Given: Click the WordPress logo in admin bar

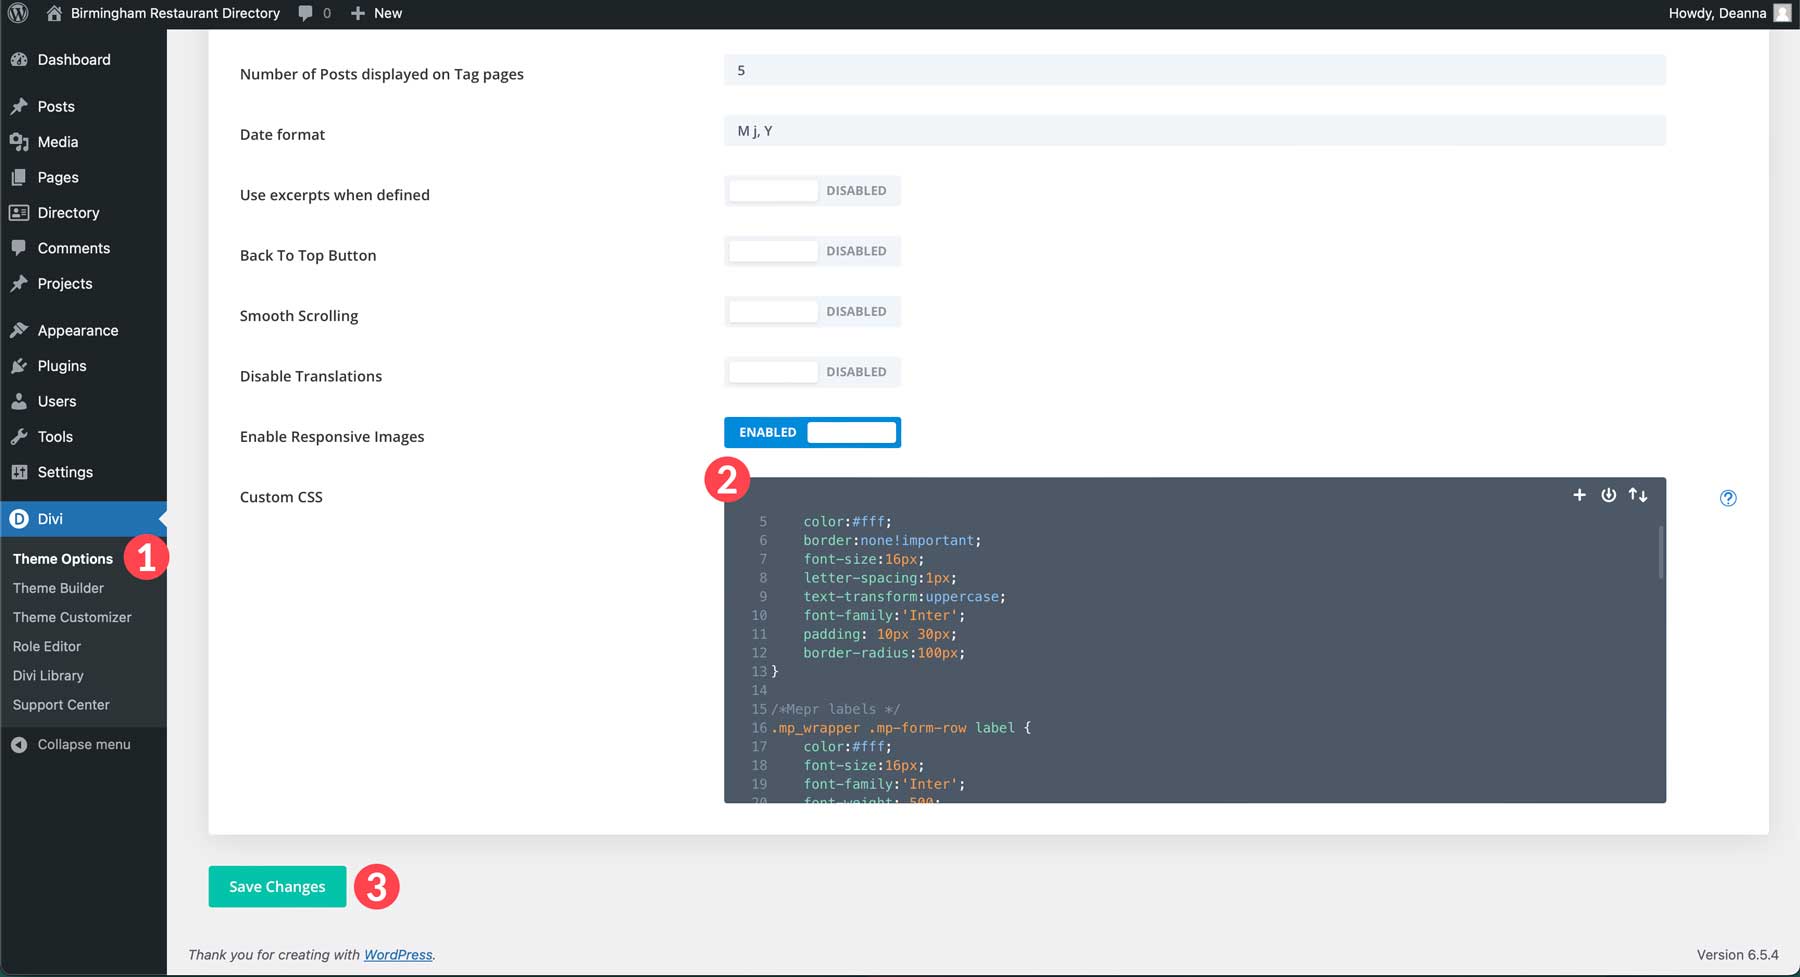Looking at the screenshot, I should coord(17,13).
